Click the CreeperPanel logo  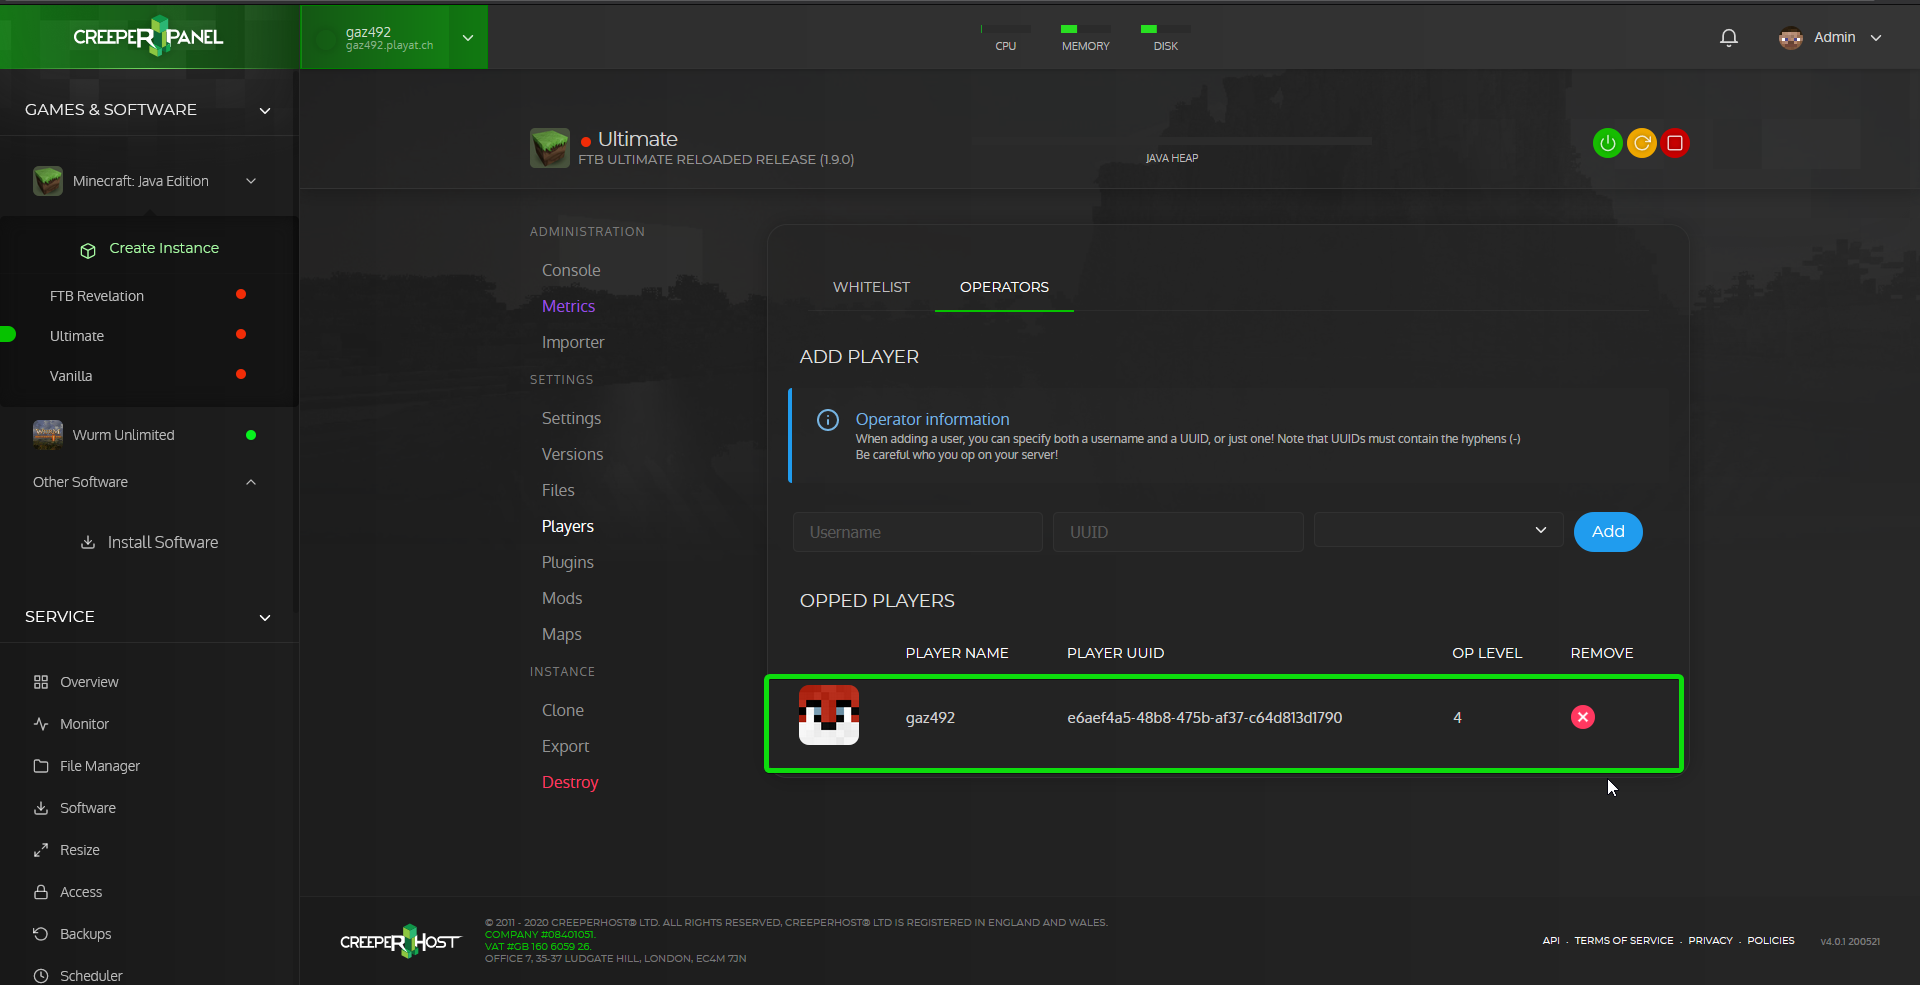point(148,37)
